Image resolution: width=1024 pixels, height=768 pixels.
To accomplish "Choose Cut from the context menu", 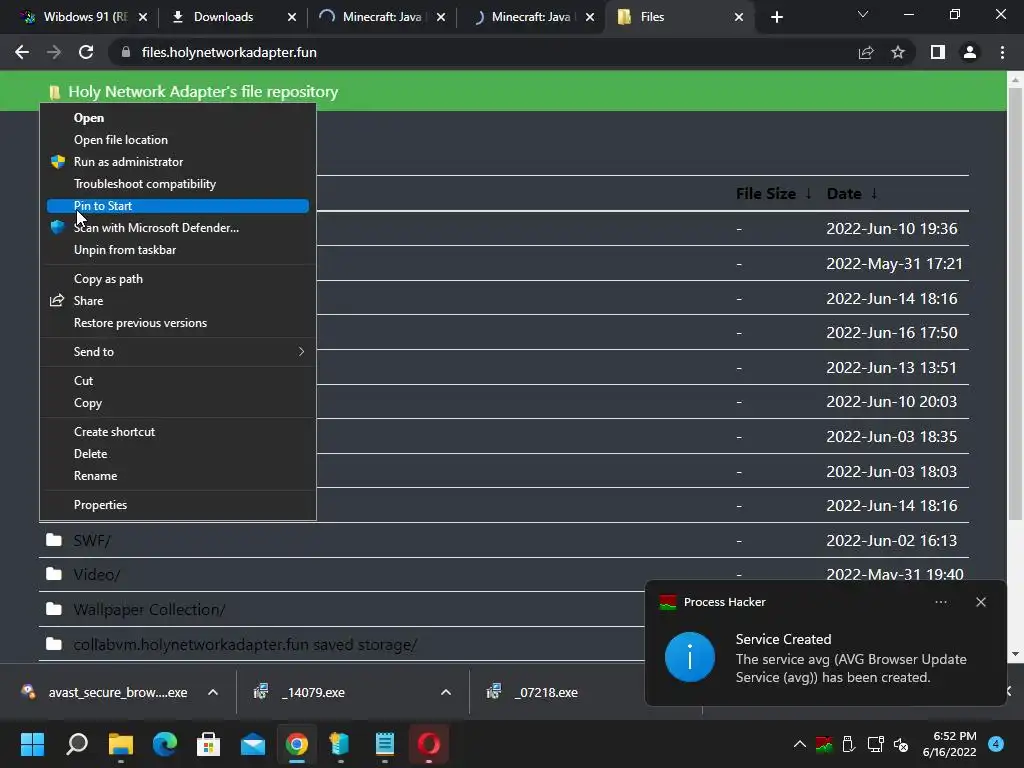I will [x=178, y=381].
